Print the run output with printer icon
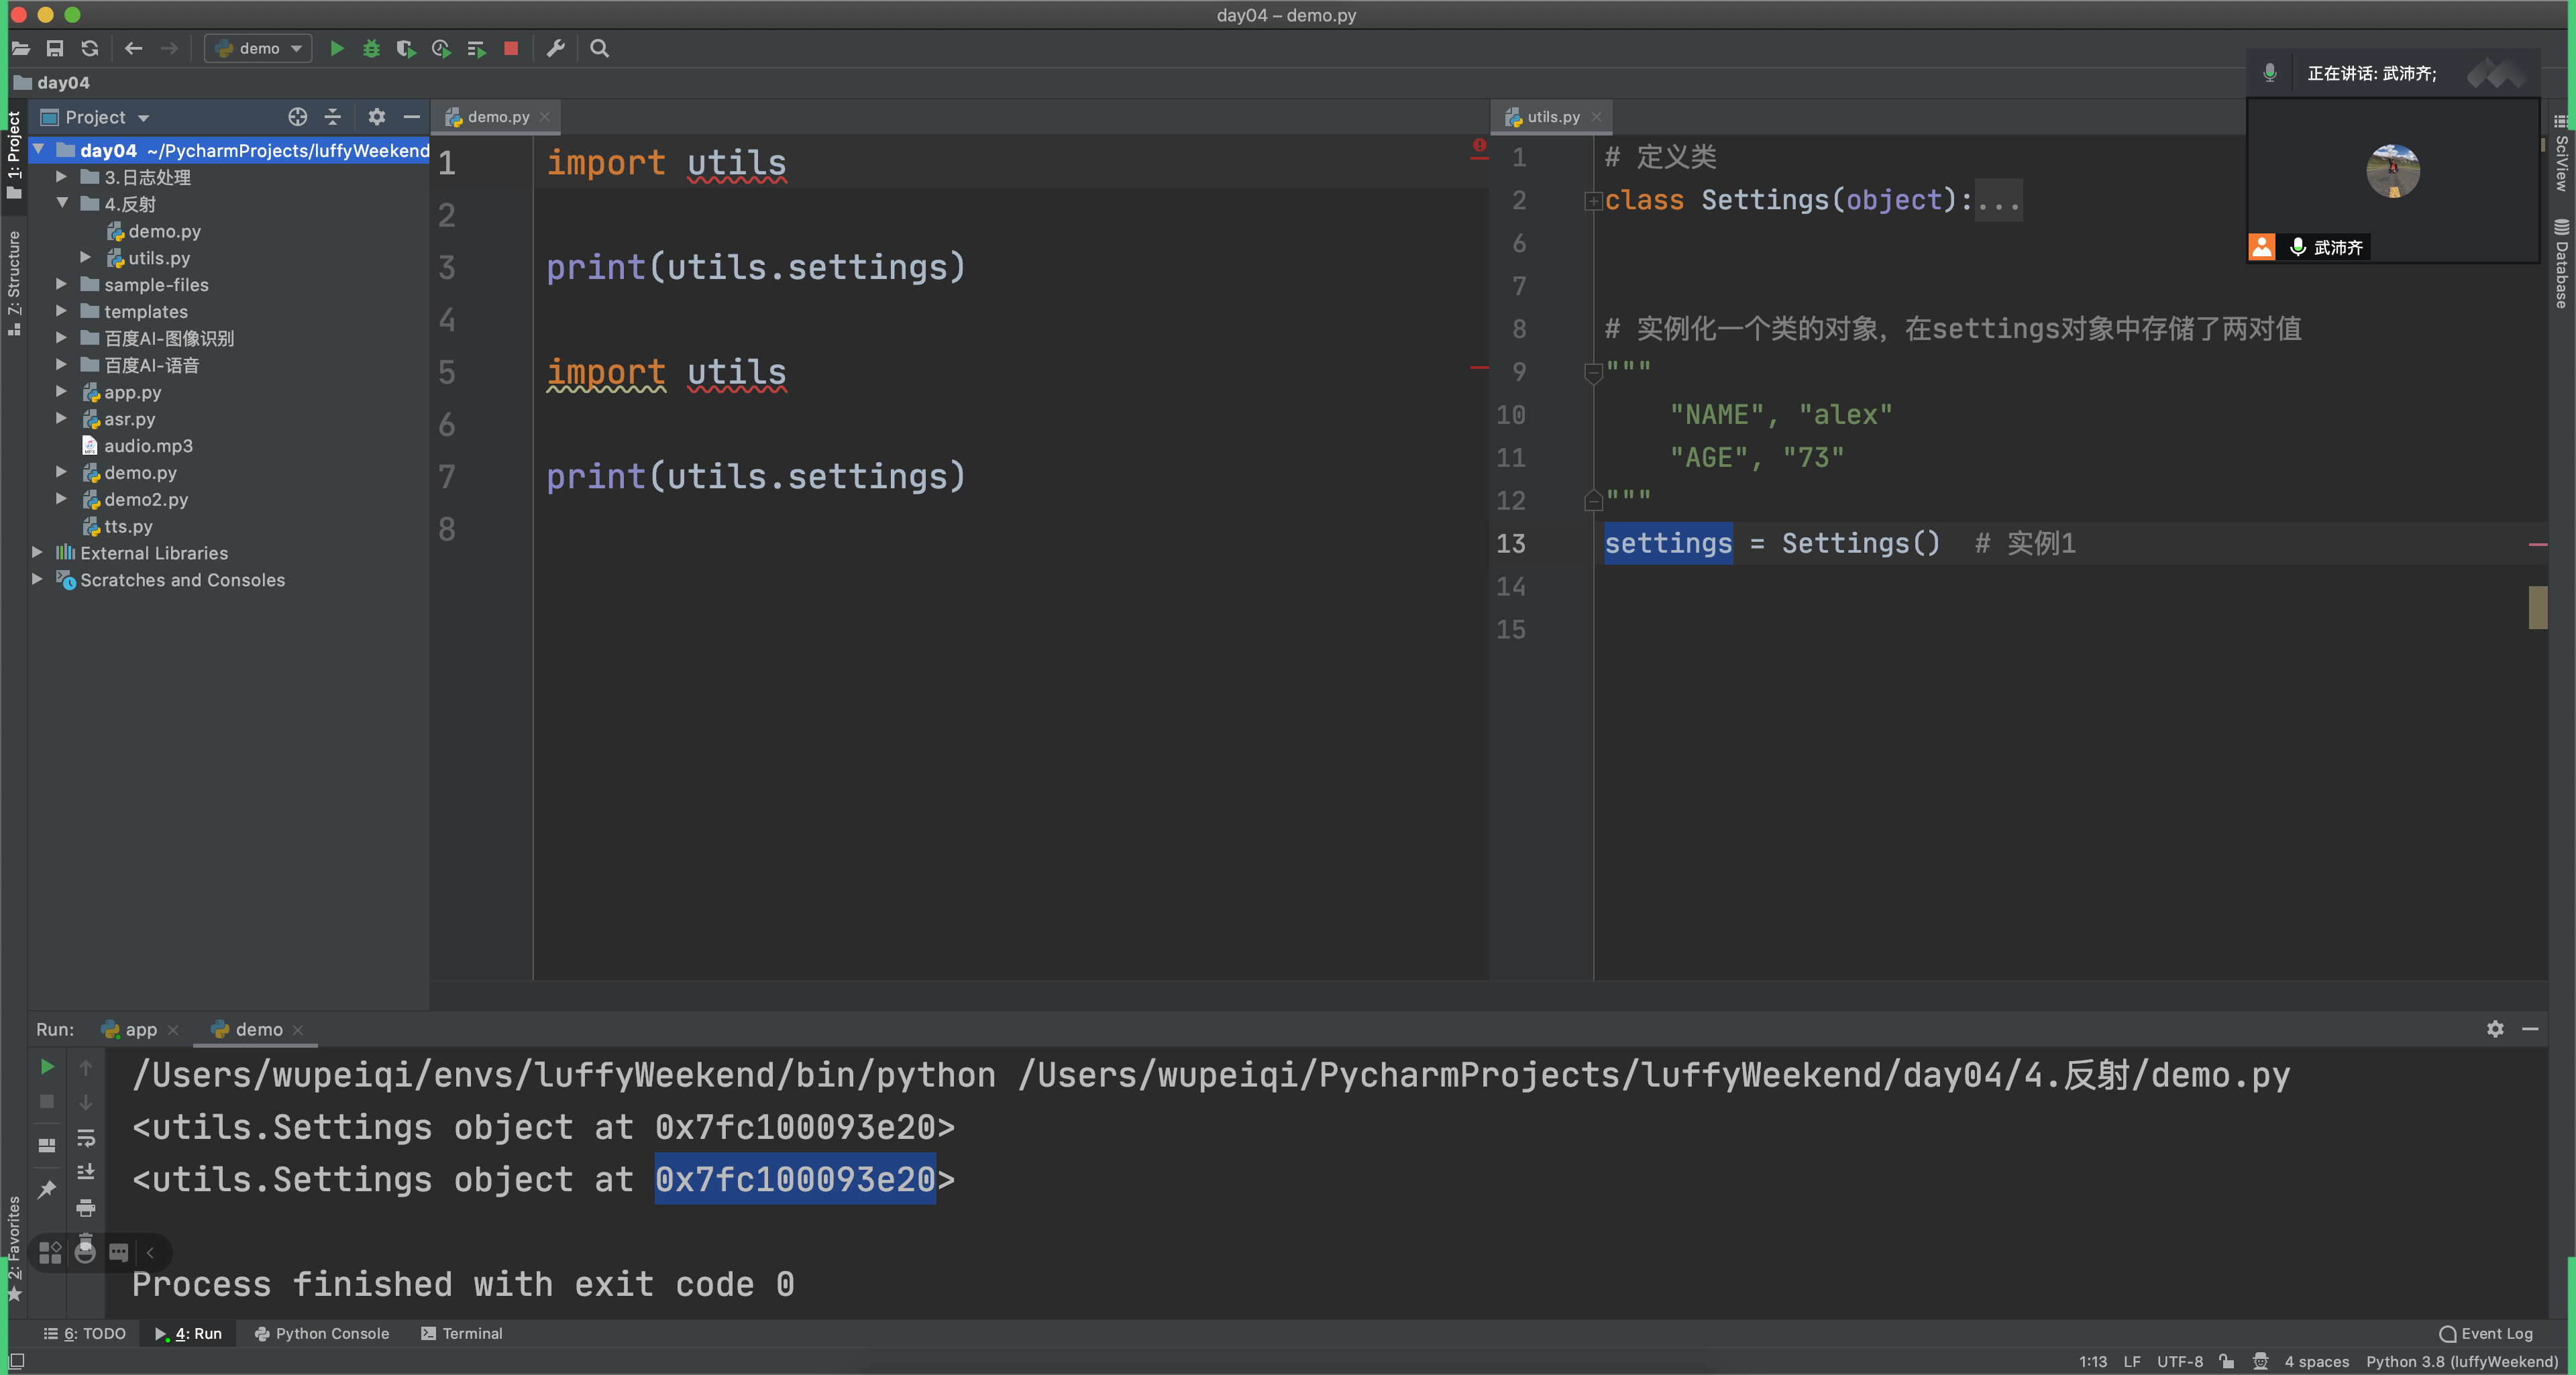 pyautogui.click(x=86, y=1208)
